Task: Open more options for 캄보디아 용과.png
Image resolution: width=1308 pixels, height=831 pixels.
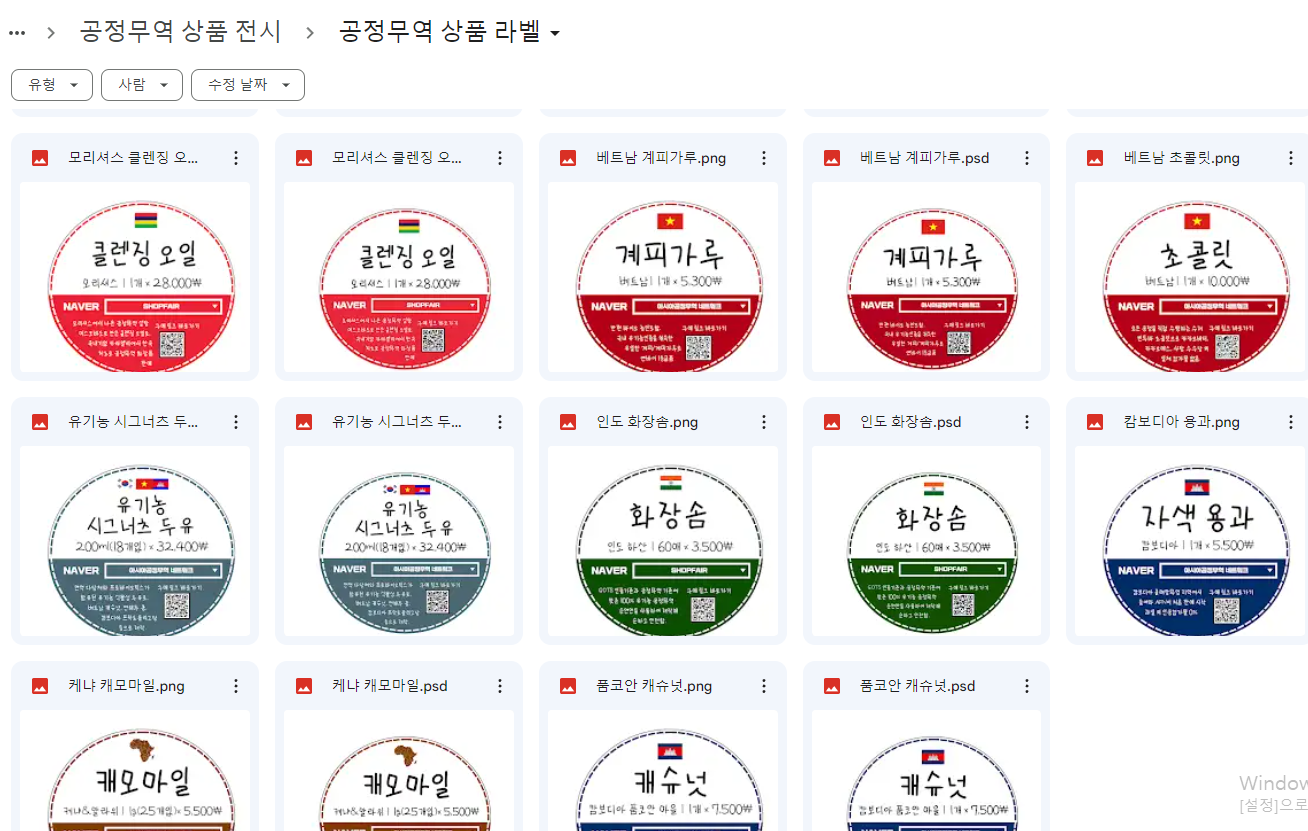Action: click(x=1291, y=422)
